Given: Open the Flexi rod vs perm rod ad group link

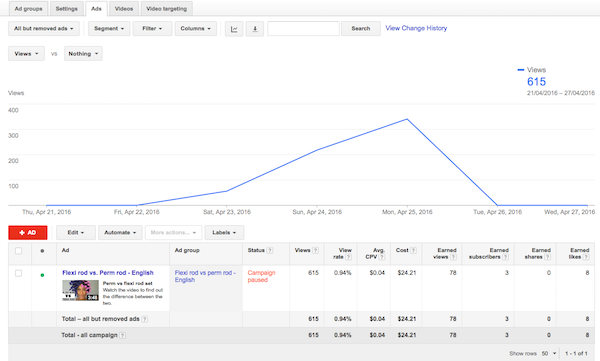Looking at the screenshot, I should click(205, 276).
